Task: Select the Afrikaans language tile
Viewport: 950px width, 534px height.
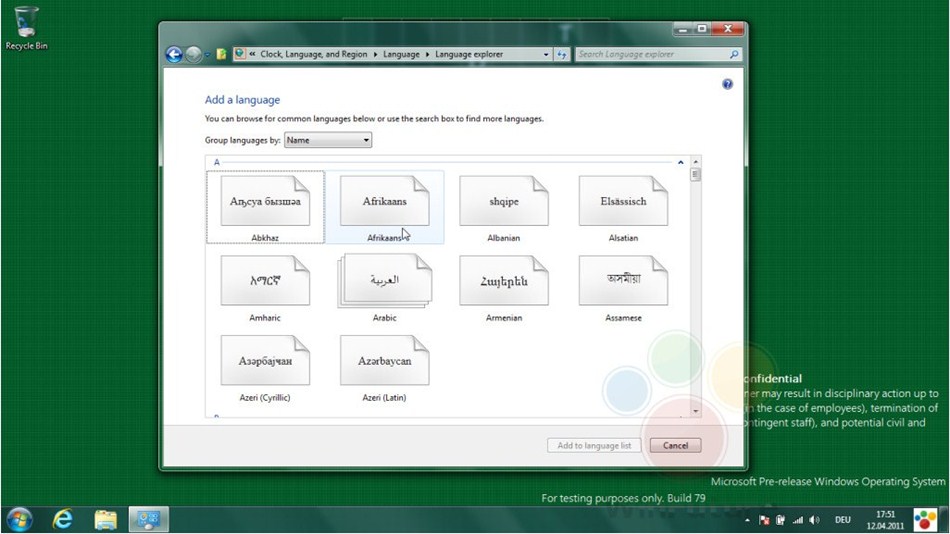Action: (385, 207)
